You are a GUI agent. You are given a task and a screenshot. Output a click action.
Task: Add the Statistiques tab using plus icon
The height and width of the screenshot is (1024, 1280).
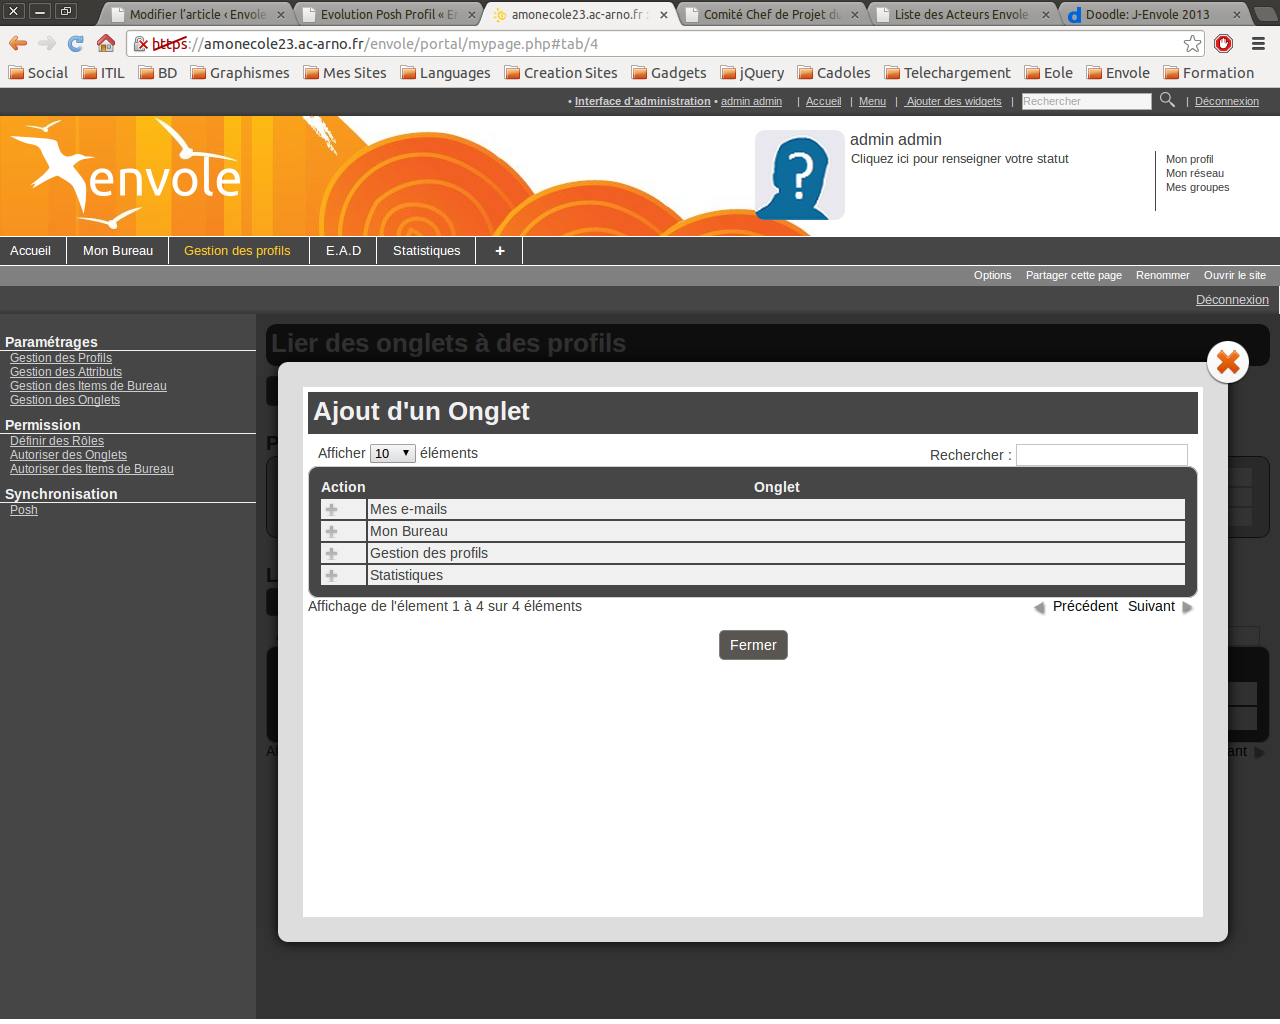[332, 576]
